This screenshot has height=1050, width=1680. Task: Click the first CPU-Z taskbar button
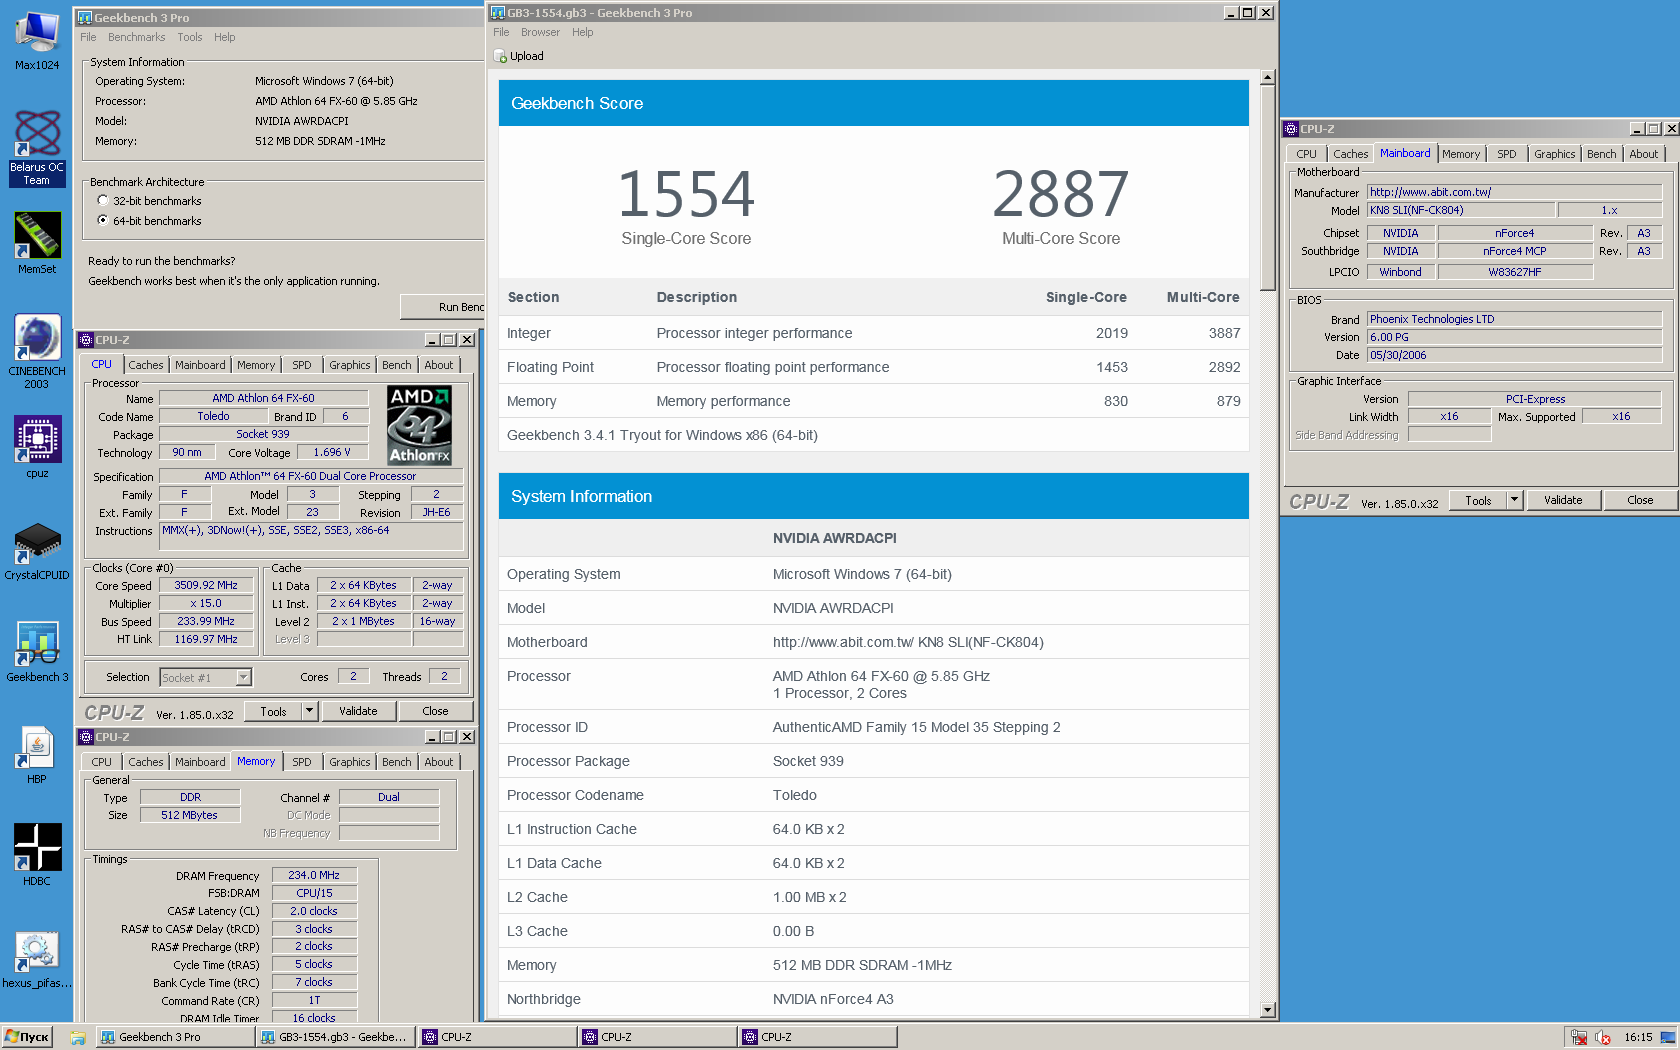[497, 1037]
